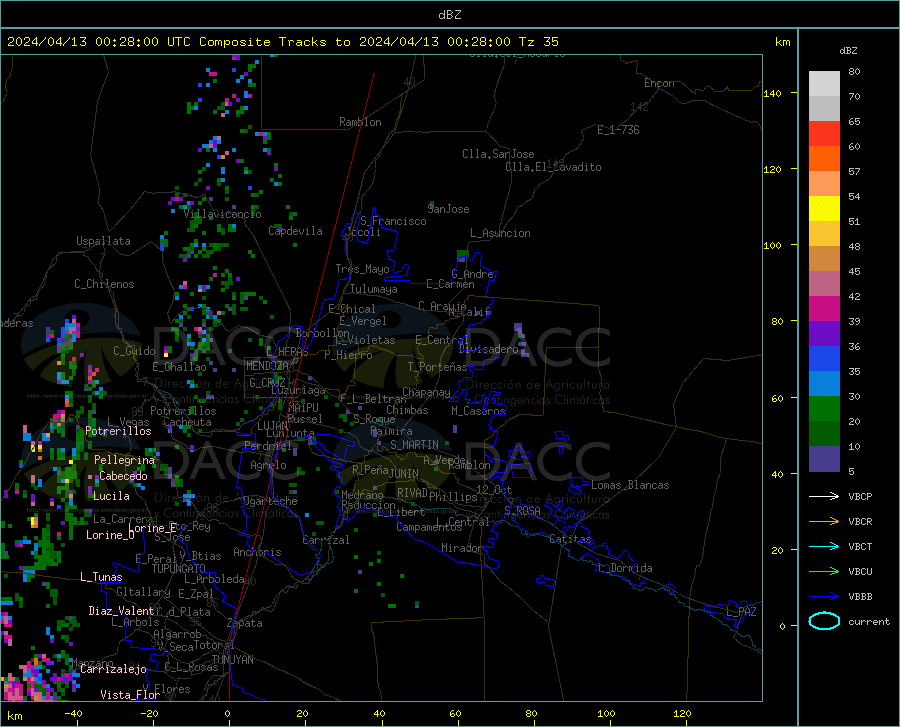Image resolution: width=900 pixels, height=727 pixels.
Task: Click the Catitas place label
Action: click(570, 539)
